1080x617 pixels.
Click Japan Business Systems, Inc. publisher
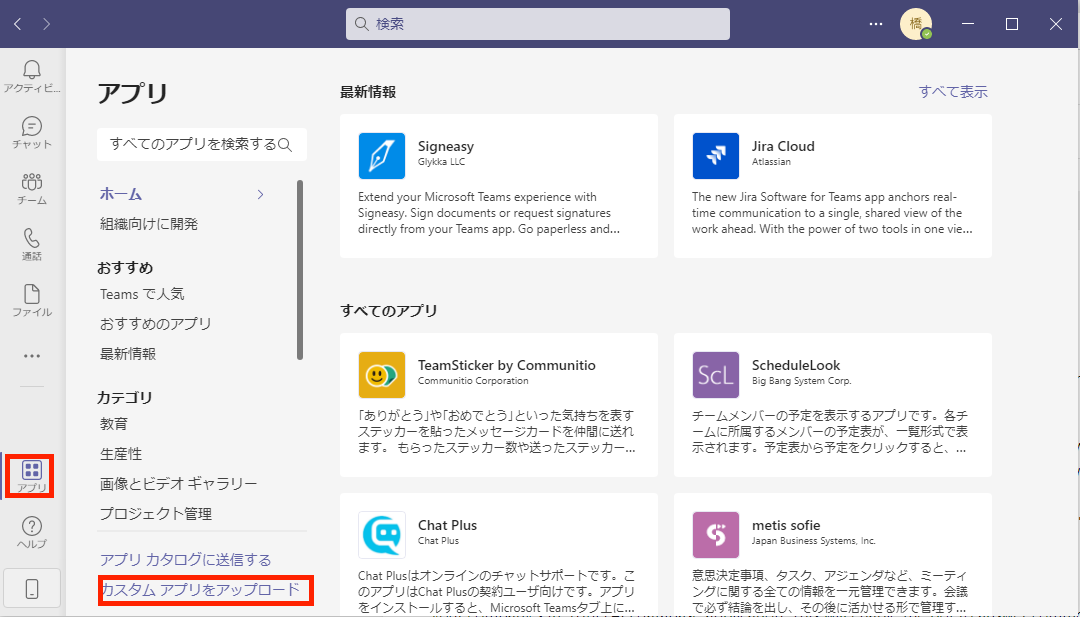(813, 541)
